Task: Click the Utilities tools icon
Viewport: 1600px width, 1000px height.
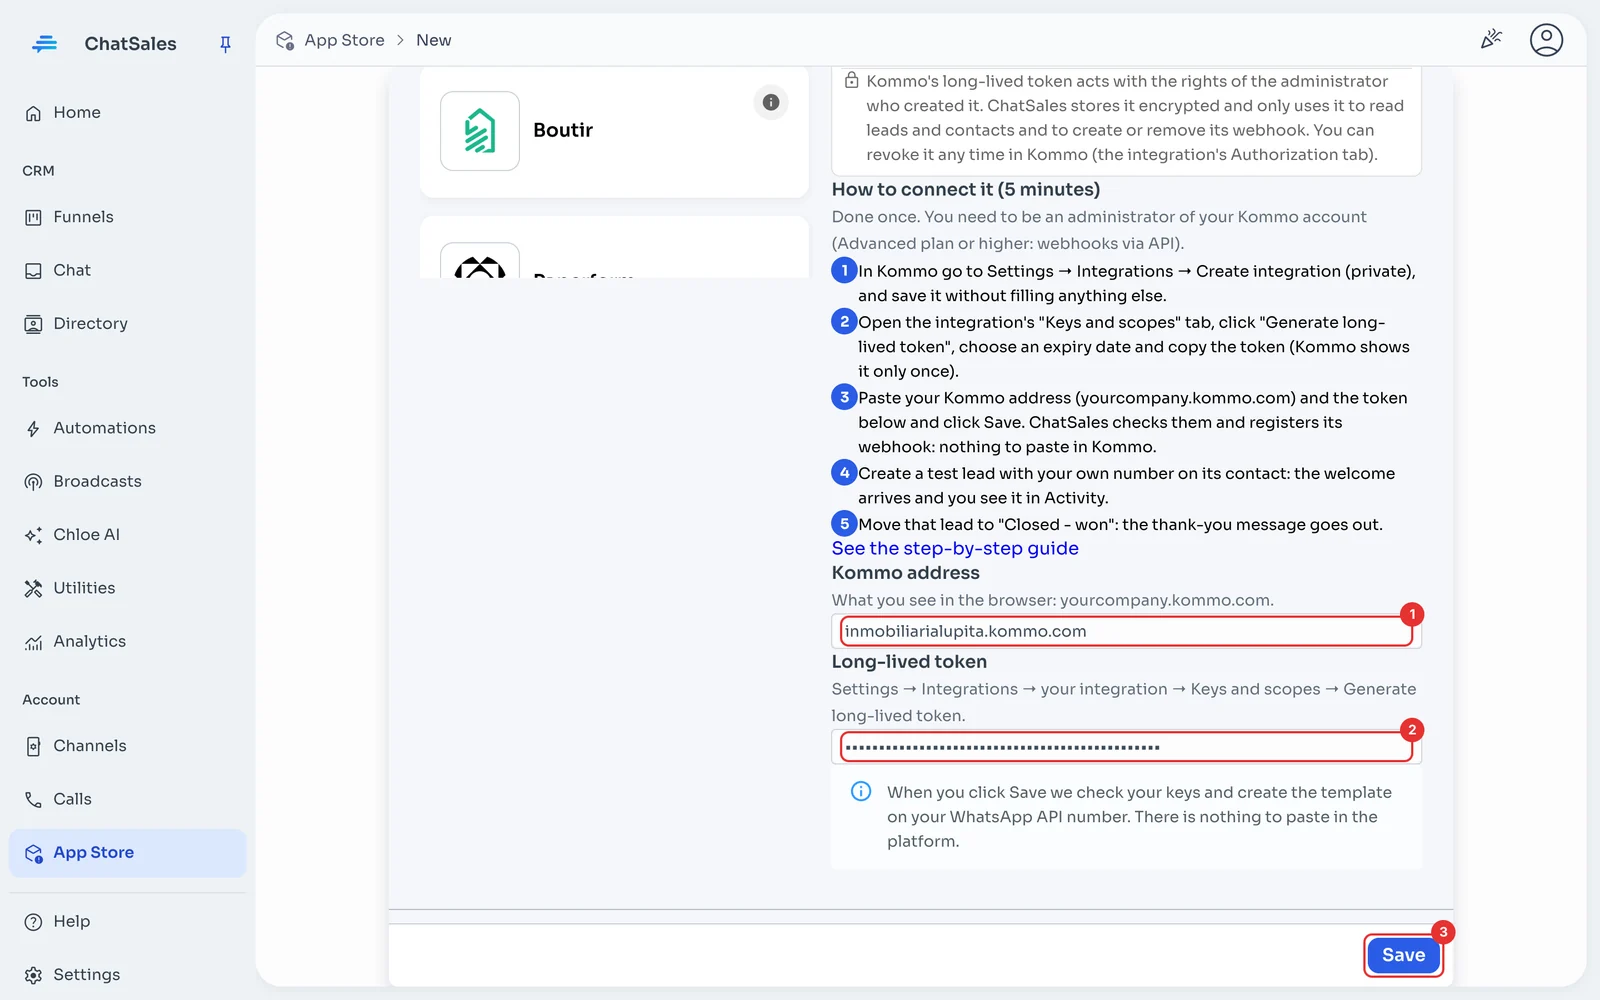Action: [33, 588]
